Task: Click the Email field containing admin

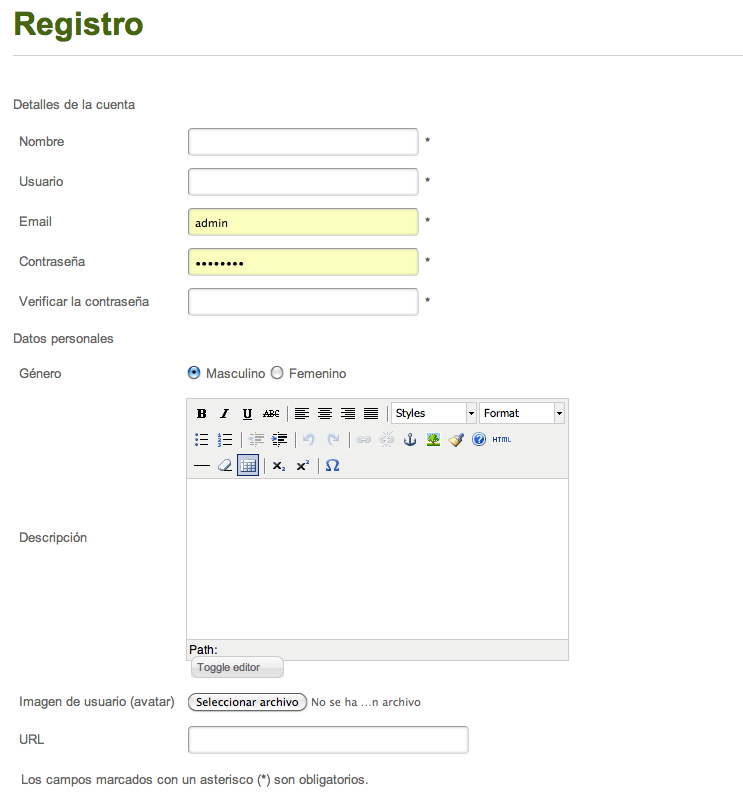Action: [x=303, y=222]
